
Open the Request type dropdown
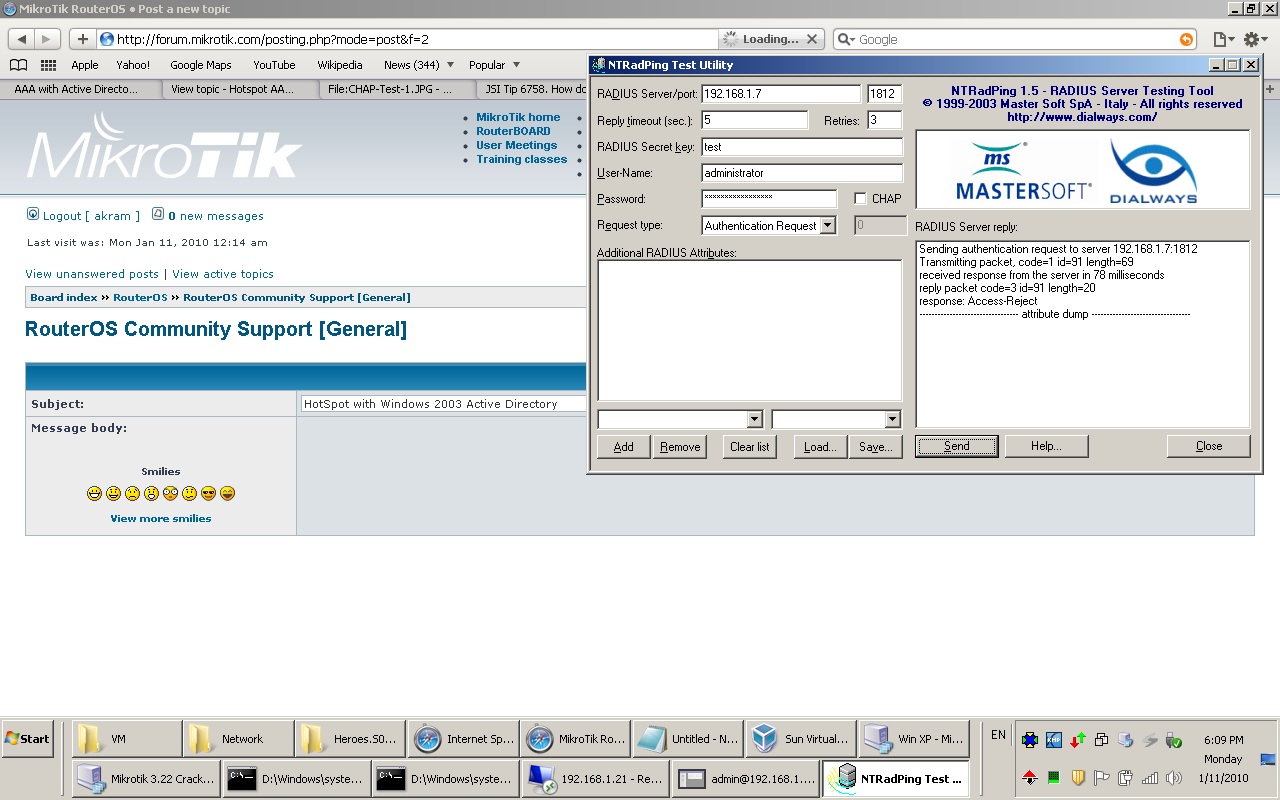point(827,226)
